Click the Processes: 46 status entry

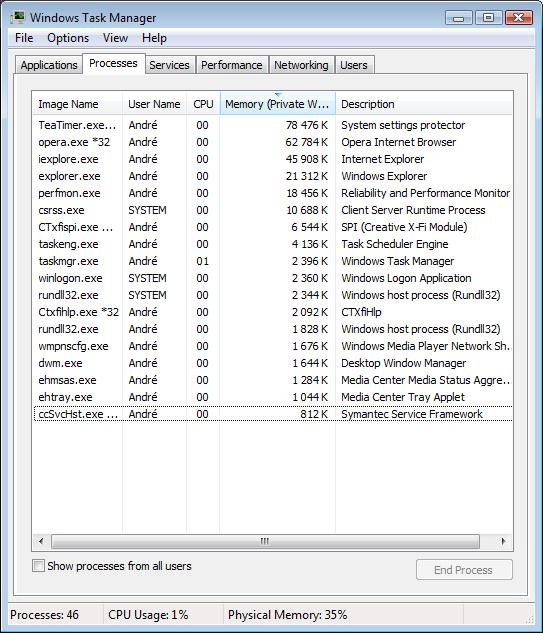click(x=44, y=615)
